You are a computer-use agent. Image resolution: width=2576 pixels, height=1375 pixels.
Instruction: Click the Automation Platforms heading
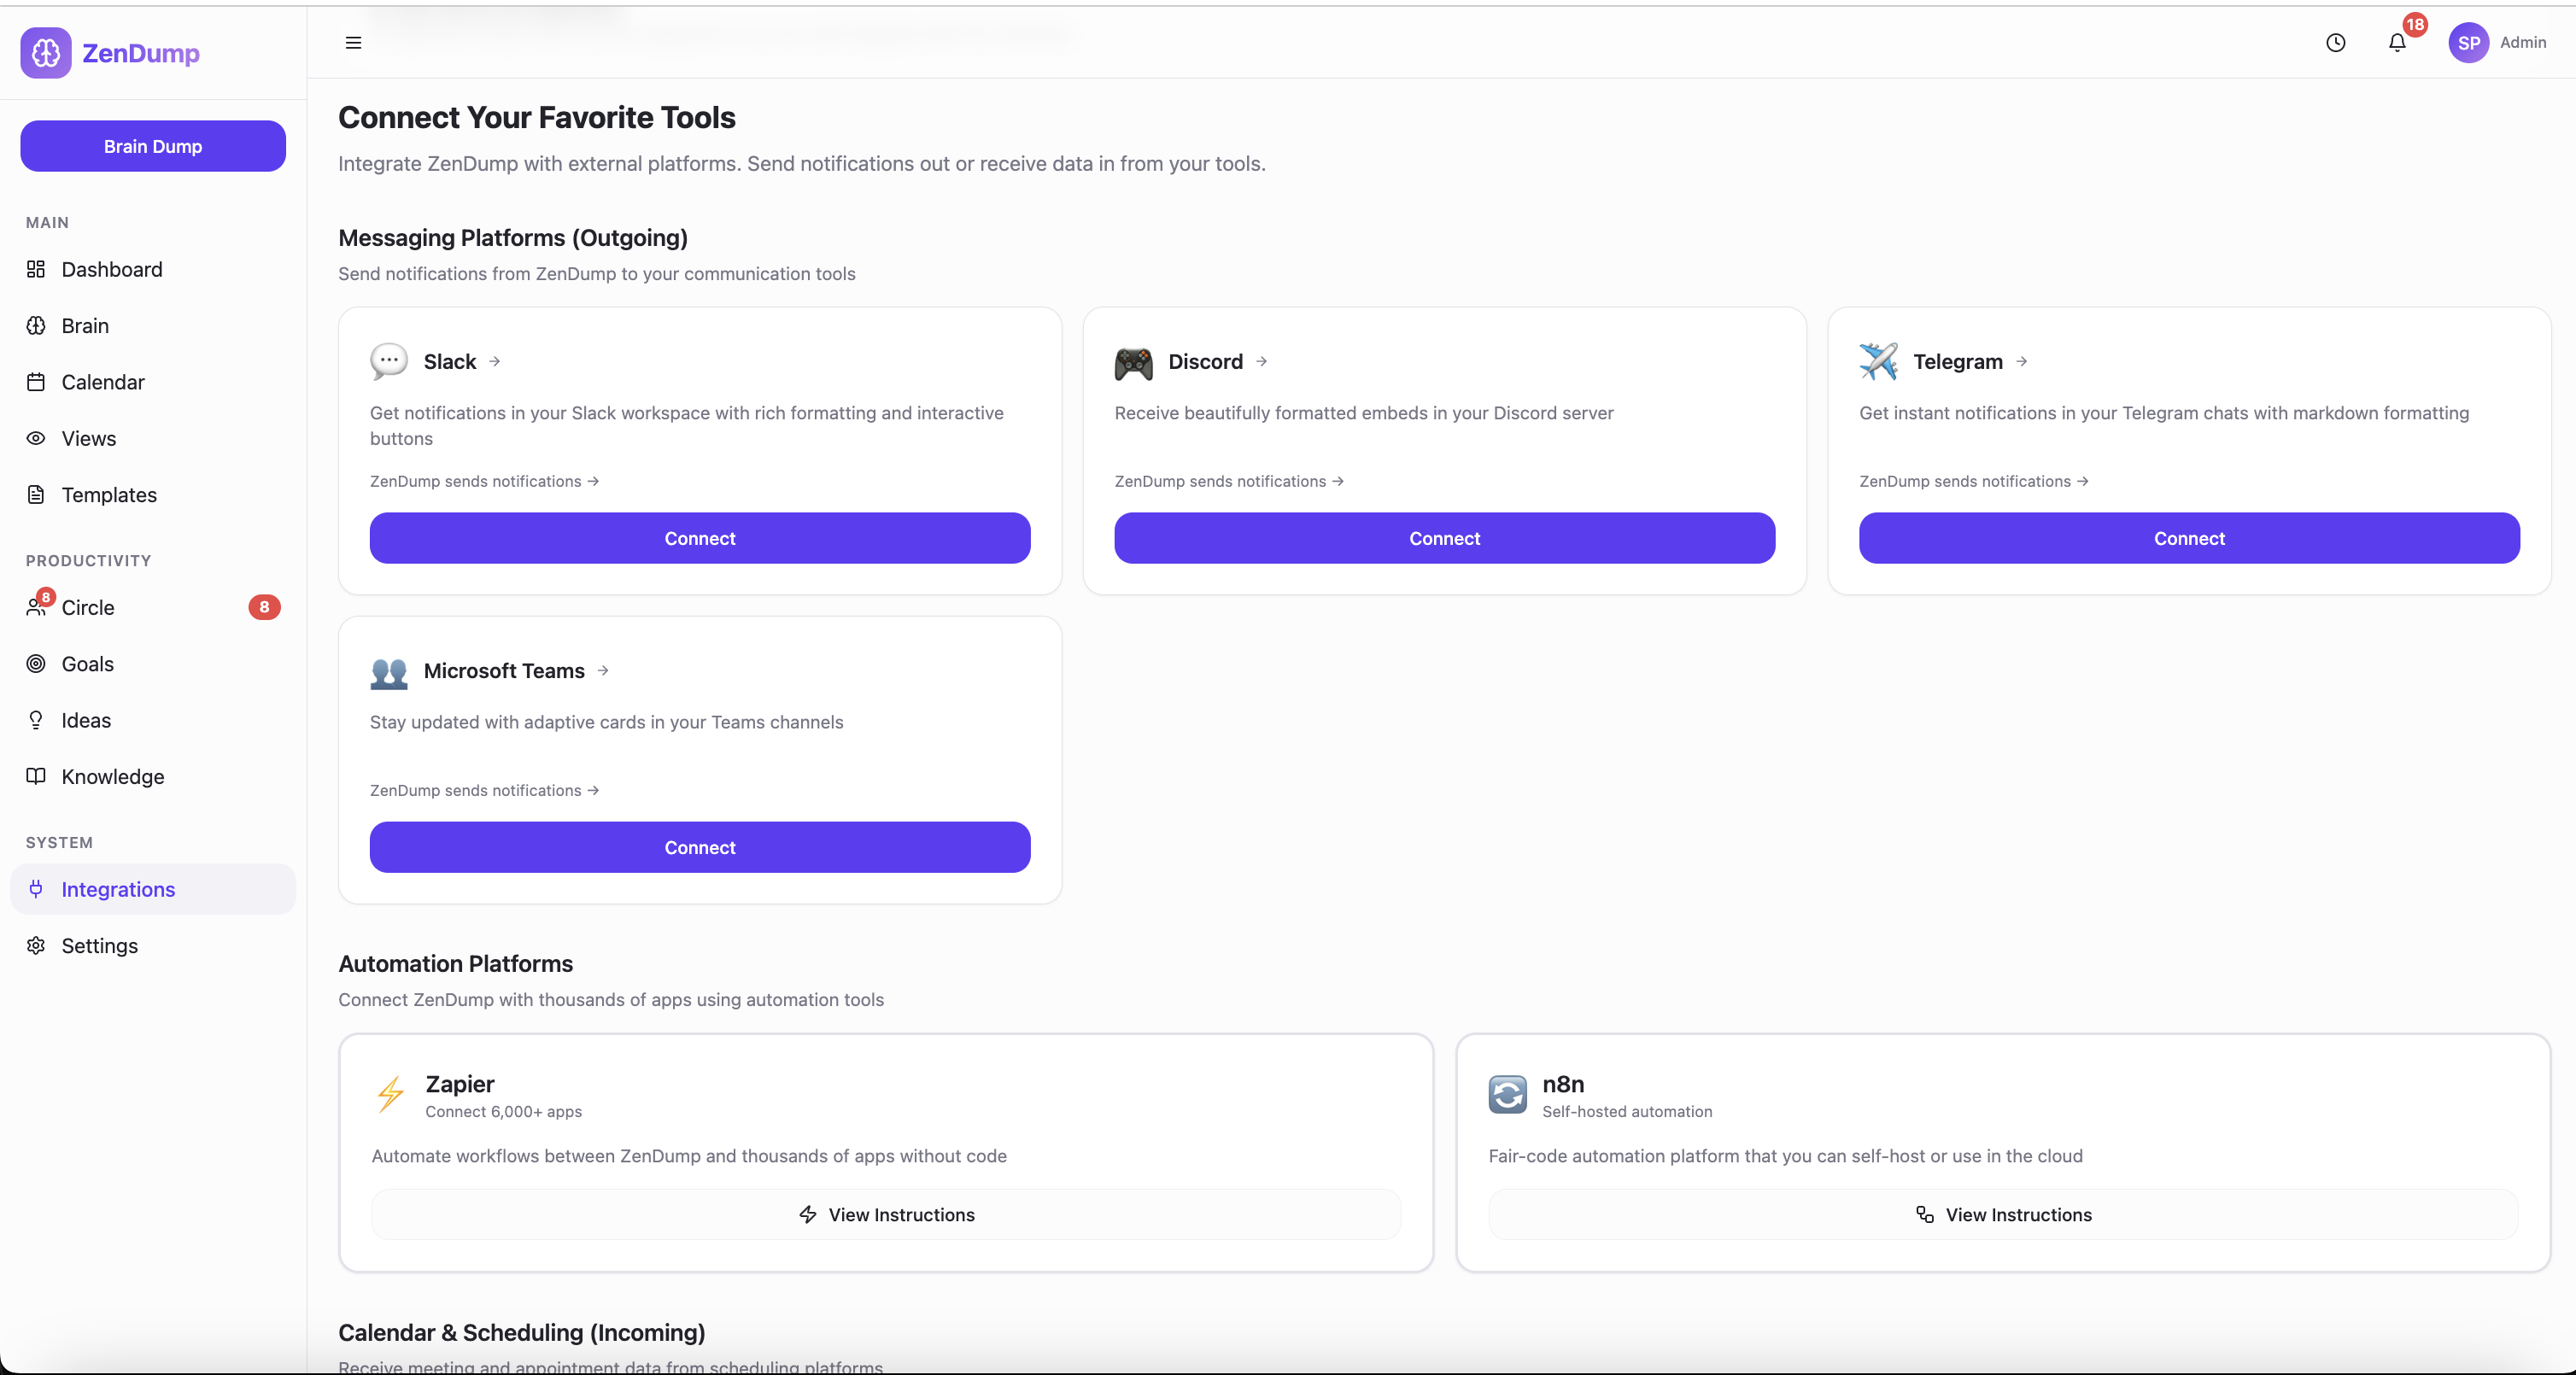tap(456, 964)
